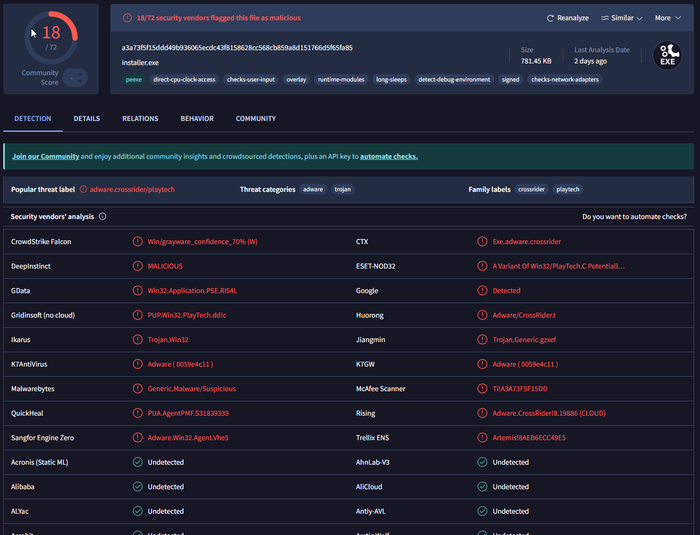Click Rising's detection alert icon

coord(482,414)
